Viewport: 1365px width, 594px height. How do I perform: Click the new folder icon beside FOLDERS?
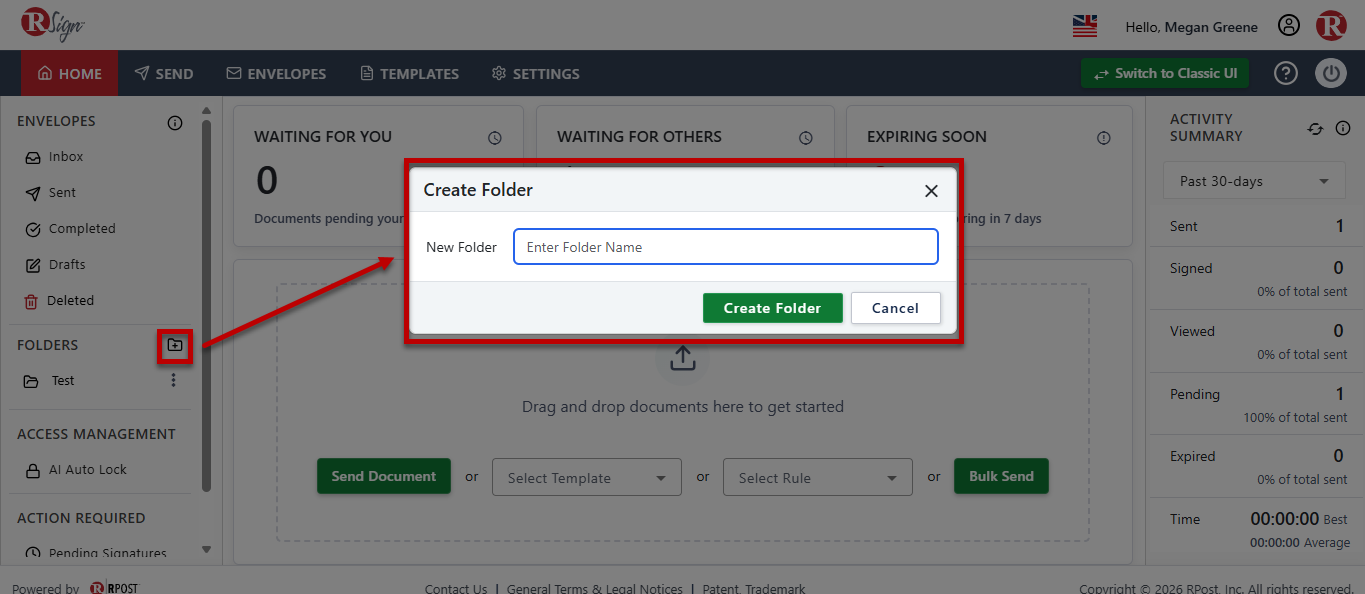[175, 345]
